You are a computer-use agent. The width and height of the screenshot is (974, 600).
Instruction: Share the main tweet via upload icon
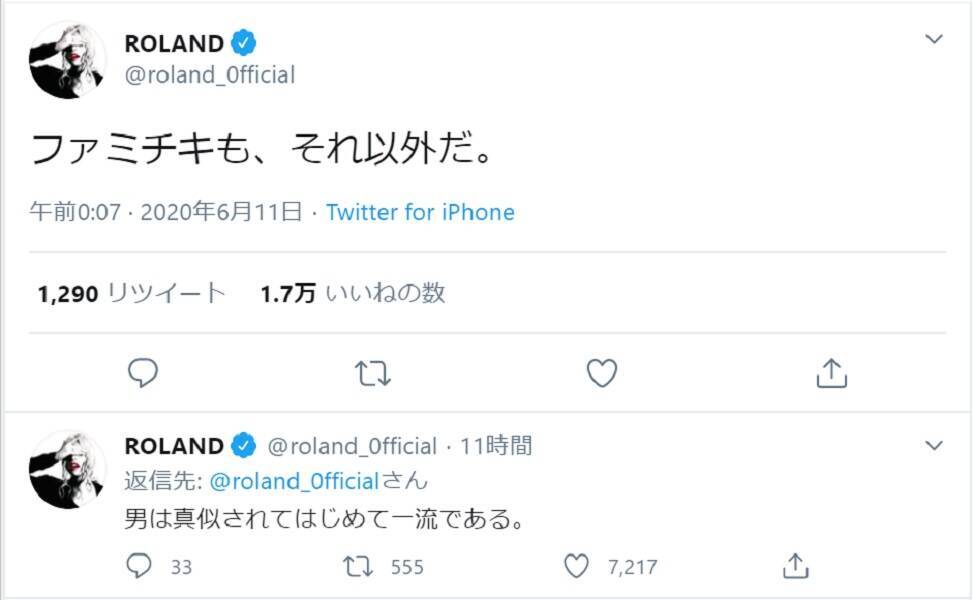(x=831, y=374)
